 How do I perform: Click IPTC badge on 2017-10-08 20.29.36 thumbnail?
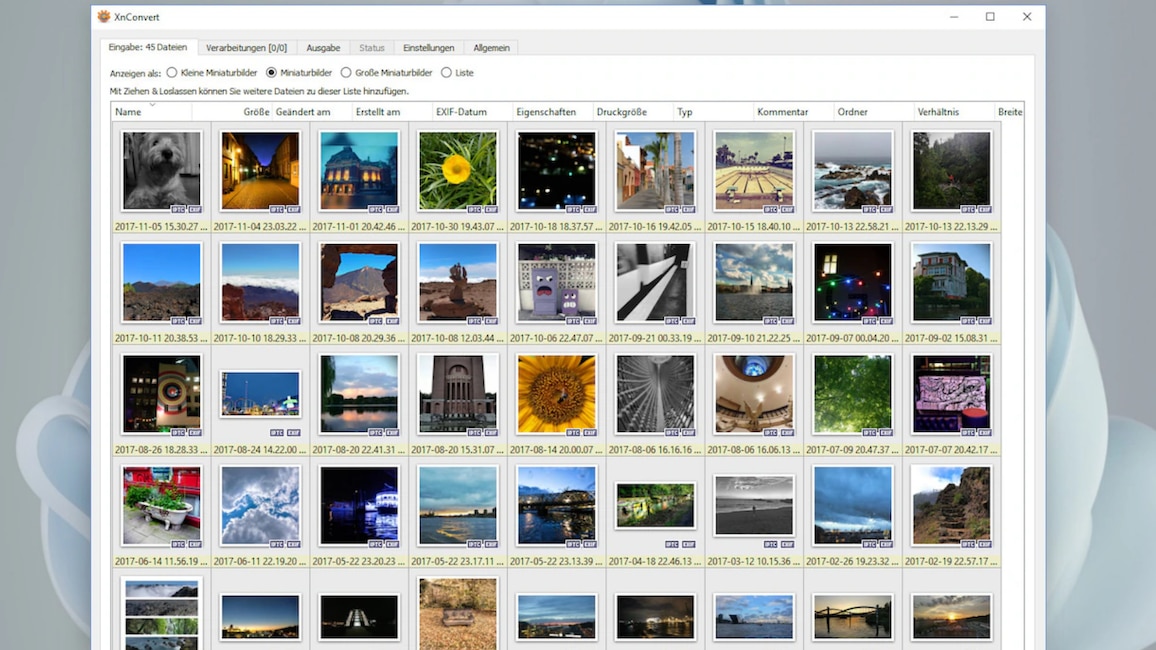tap(375, 321)
